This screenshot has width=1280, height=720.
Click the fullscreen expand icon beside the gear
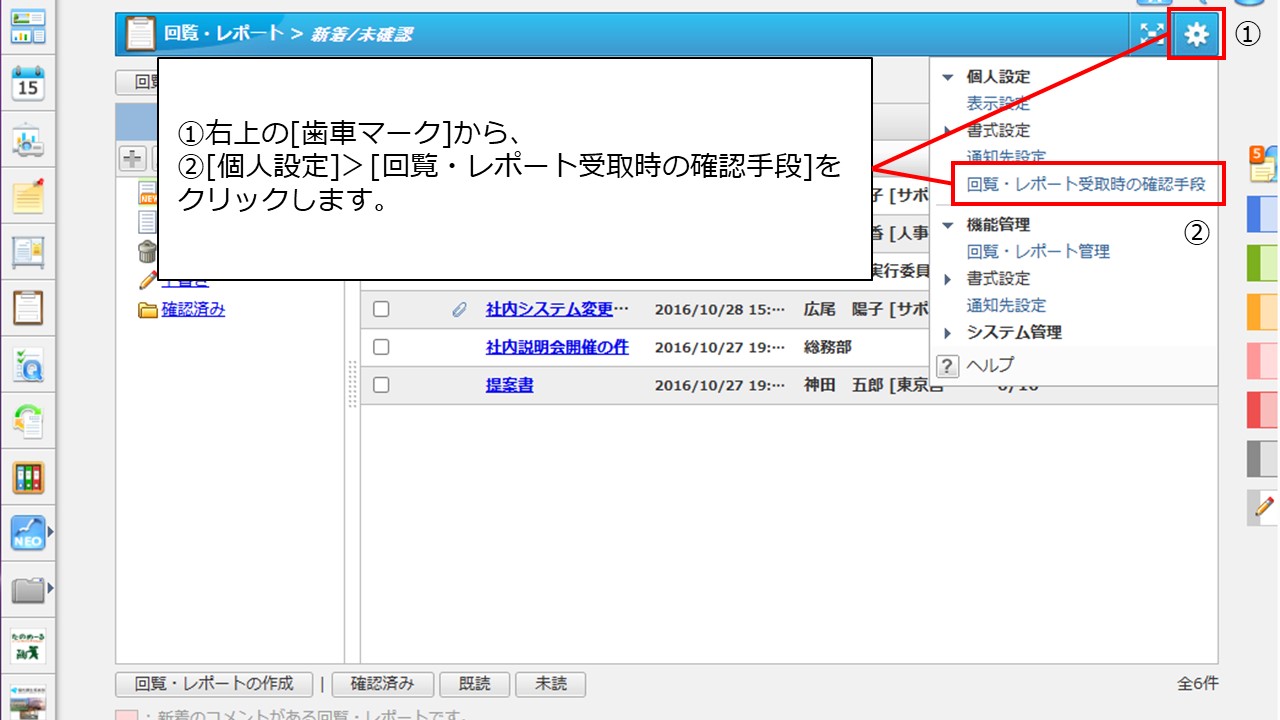1152,35
